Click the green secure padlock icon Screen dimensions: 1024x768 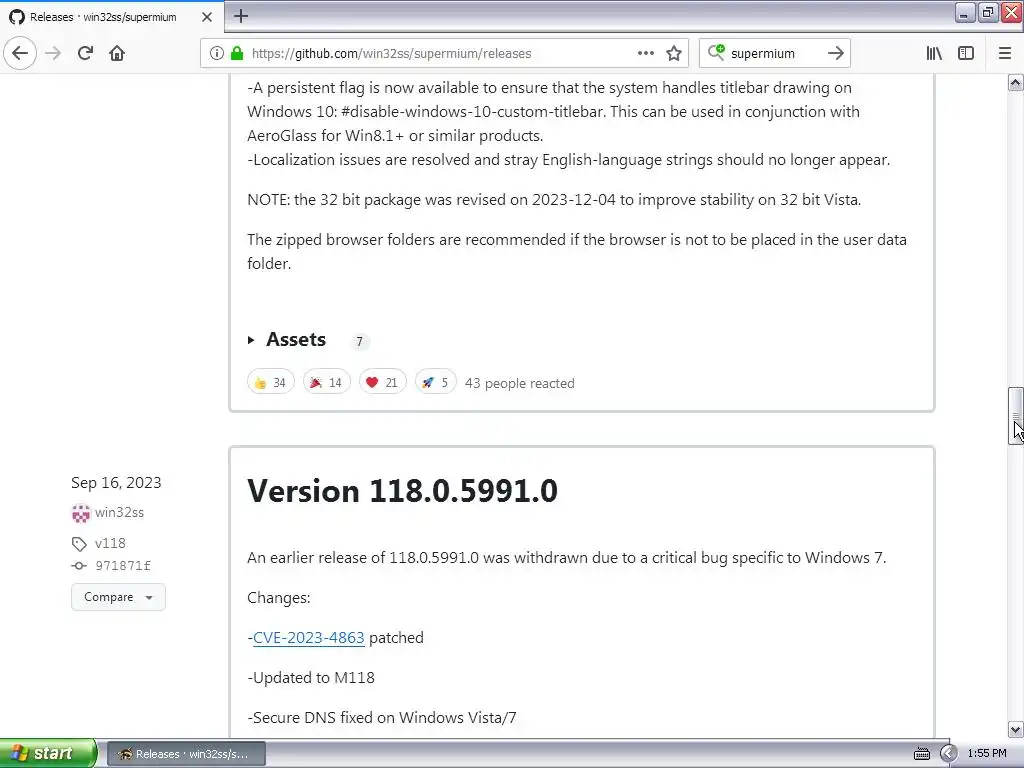click(x=237, y=53)
